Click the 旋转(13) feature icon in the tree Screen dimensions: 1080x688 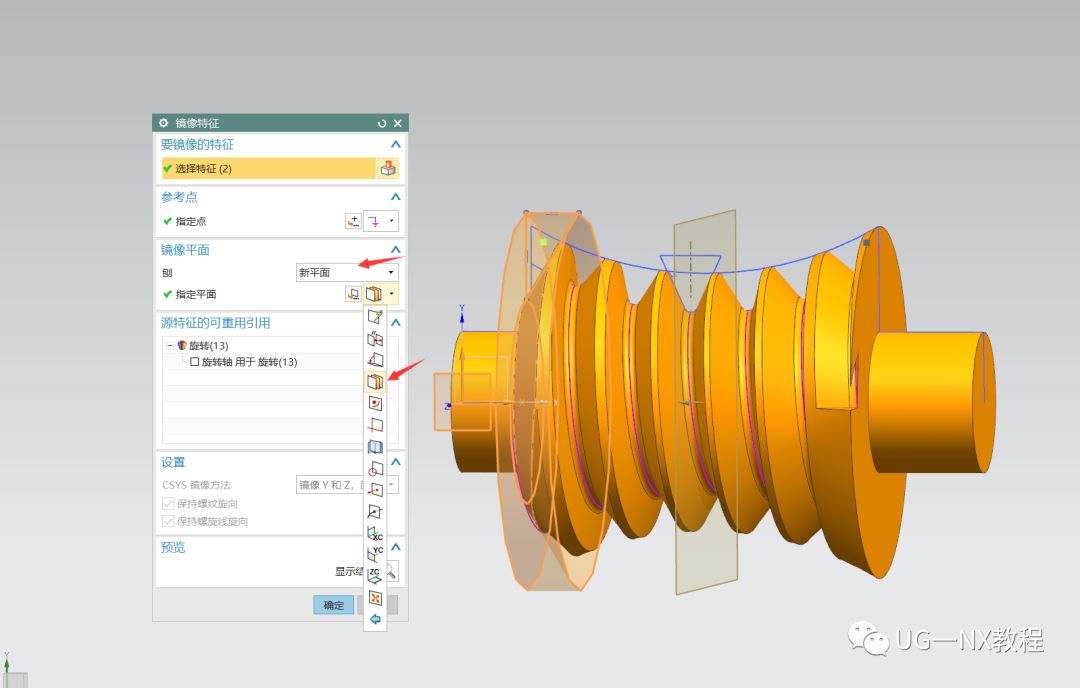pos(182,345)
